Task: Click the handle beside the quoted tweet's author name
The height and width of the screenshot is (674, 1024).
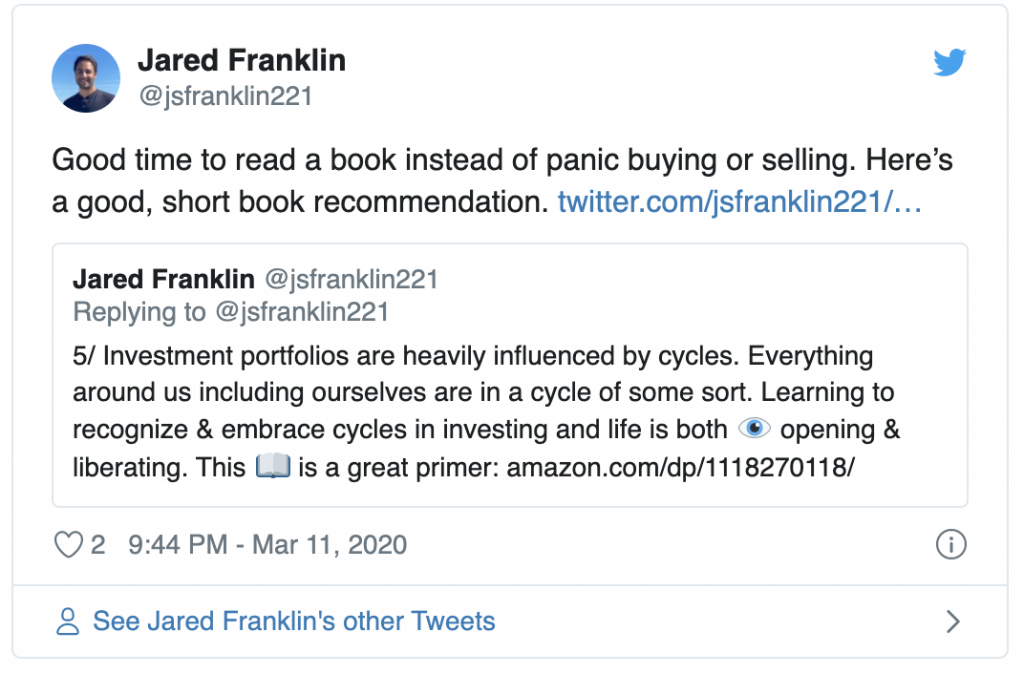Action: click(350, 278)
